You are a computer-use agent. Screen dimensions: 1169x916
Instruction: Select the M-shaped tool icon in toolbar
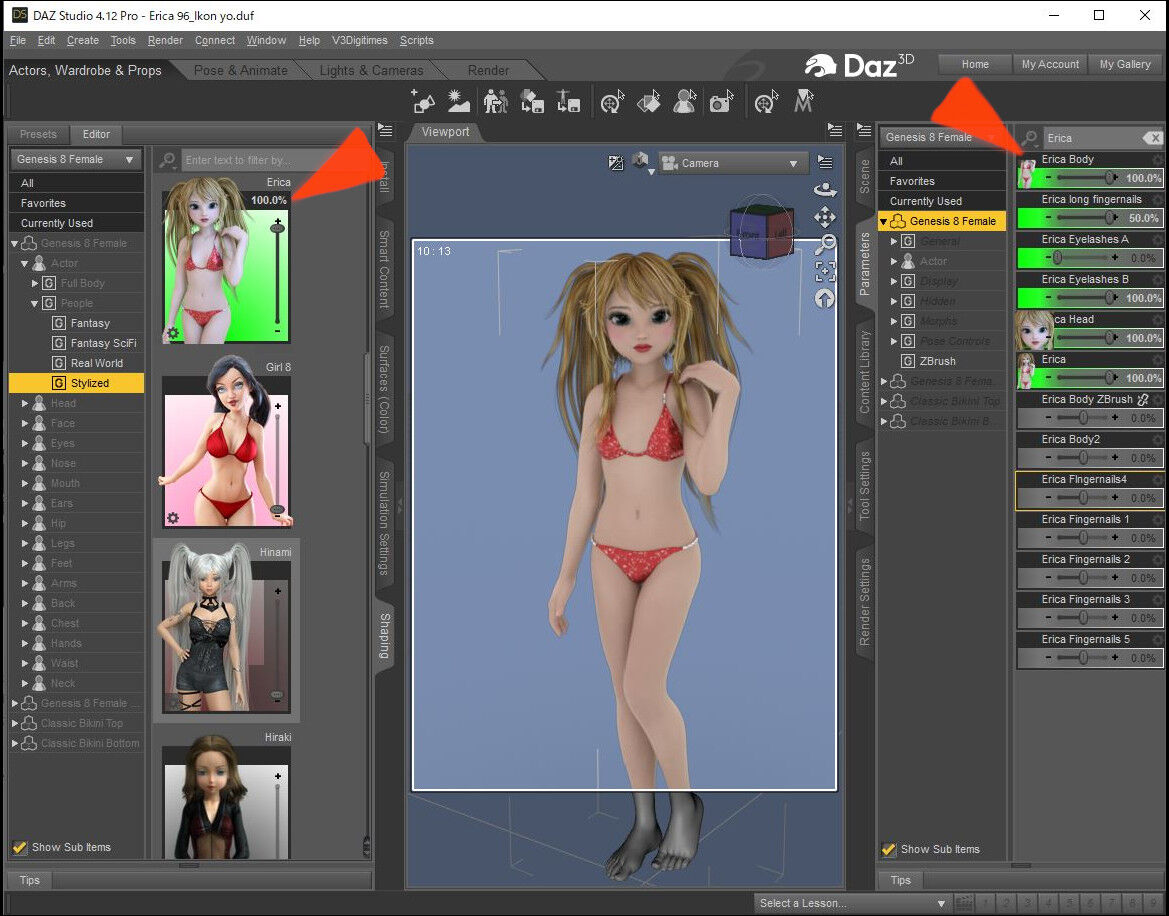pyautogui.click(x=803, y=101)
